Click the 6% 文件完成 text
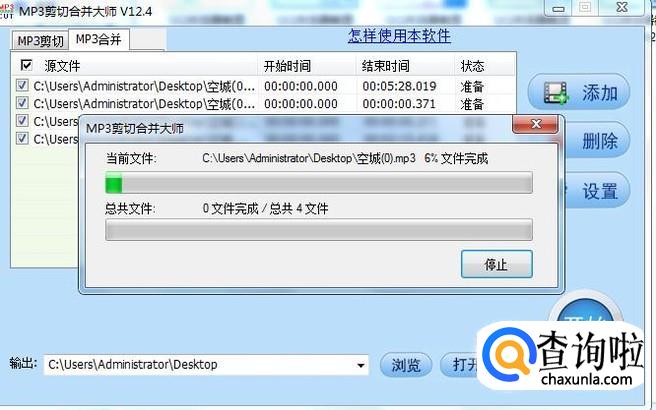The height and width of the screenshot is (410, 656). 456,159
